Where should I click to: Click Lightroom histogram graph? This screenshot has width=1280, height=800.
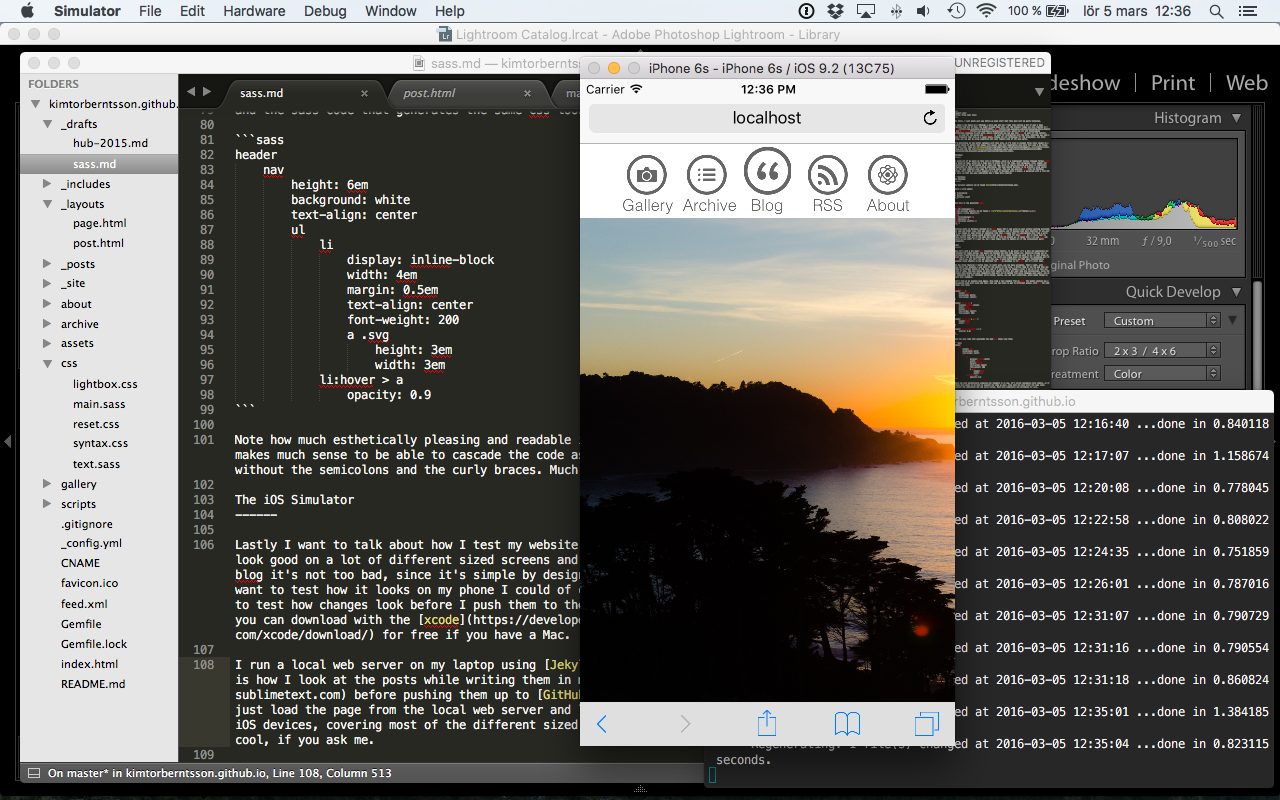pos(1143,185)
